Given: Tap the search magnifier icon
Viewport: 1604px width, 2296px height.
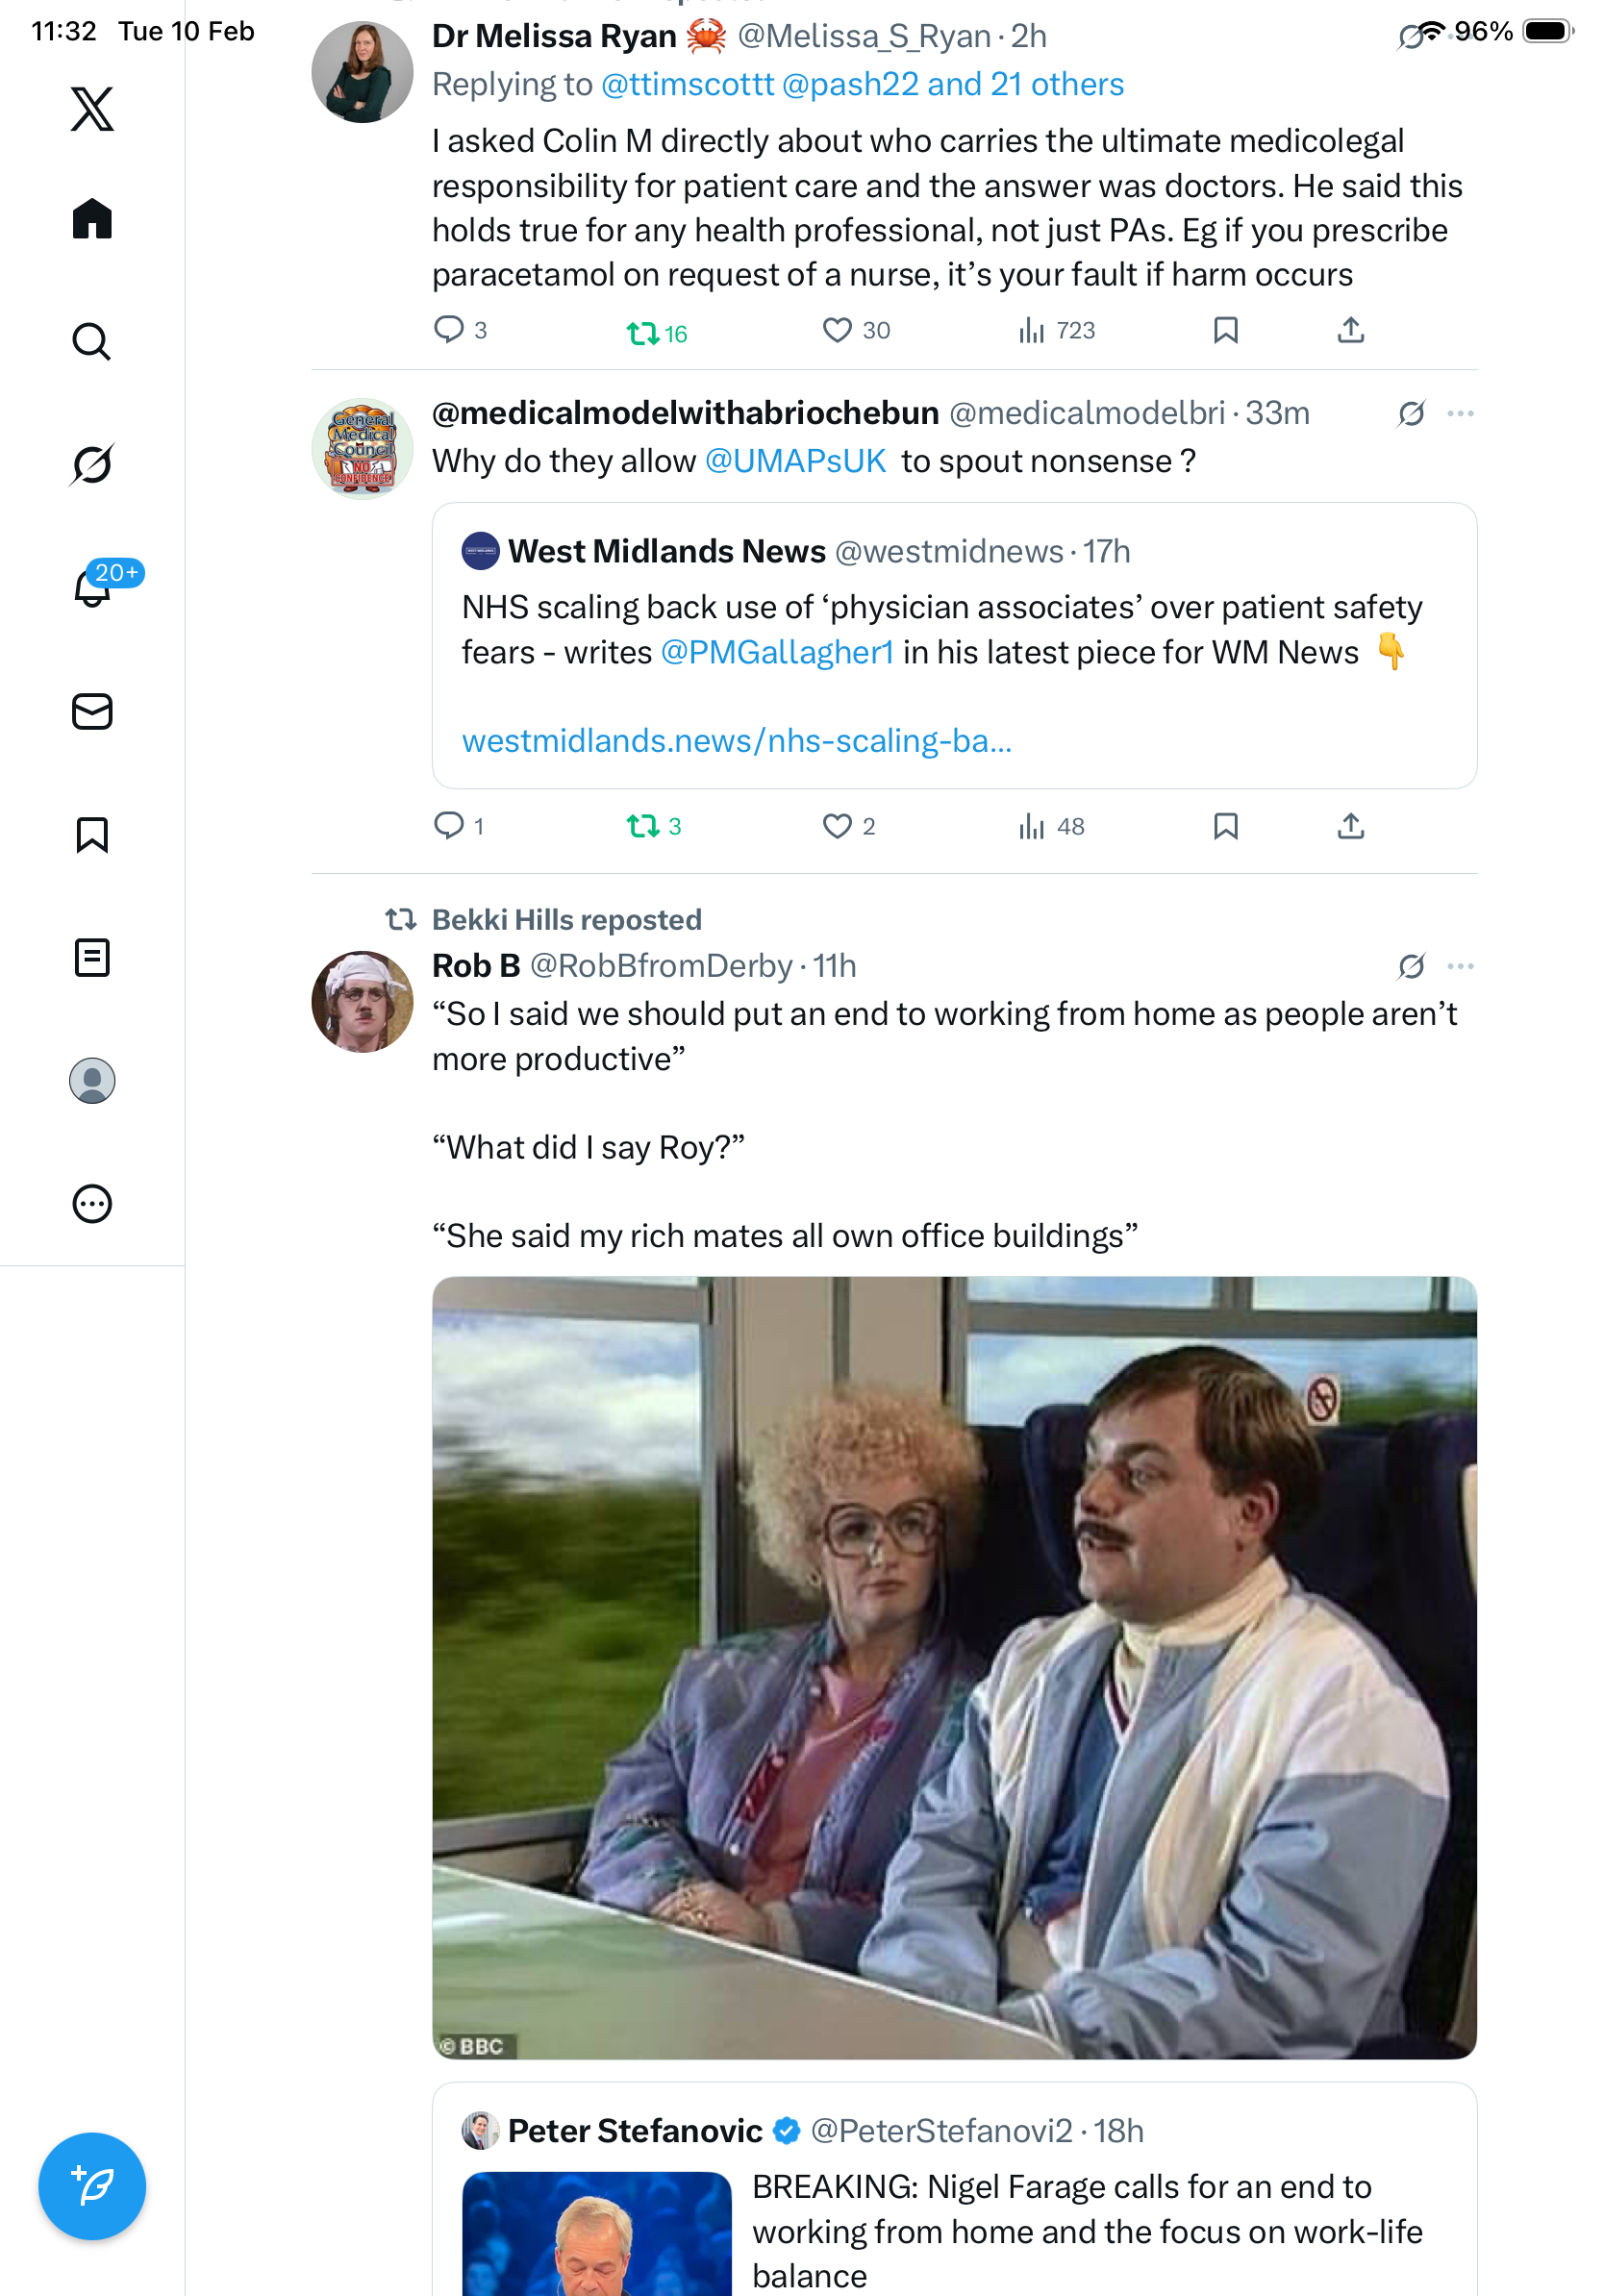Looking at the screenshot, I should pyautogui.click(x=92, y=342).
